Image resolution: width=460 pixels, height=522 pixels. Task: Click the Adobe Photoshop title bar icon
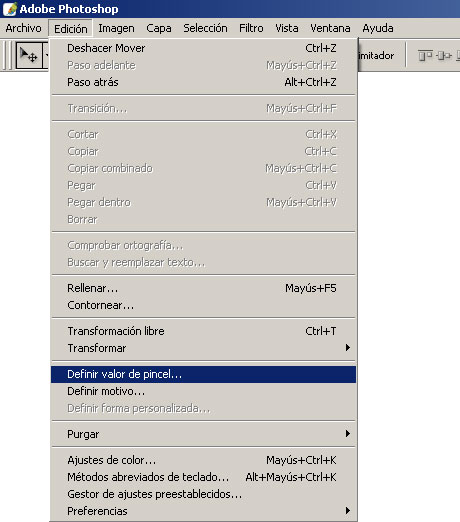tap(9, 9)
